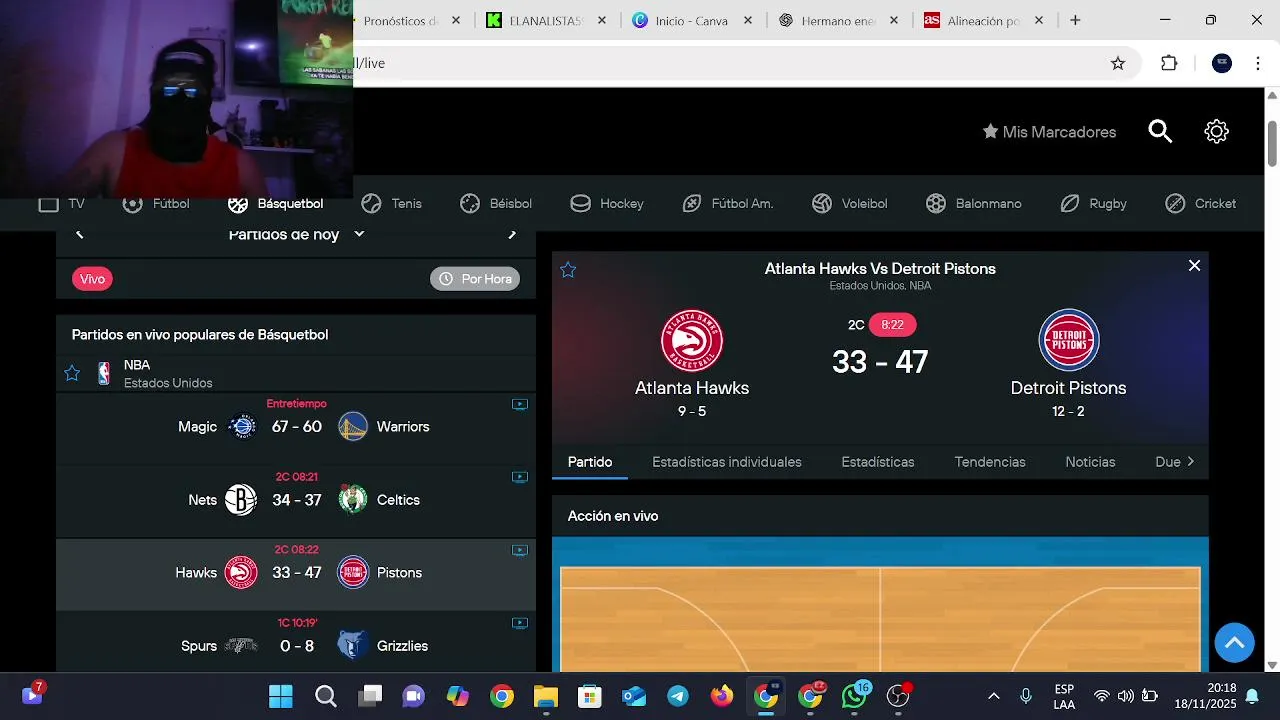Open the browser extensions puzzle icon
1280x720 pixels.
coord(1169,63)
